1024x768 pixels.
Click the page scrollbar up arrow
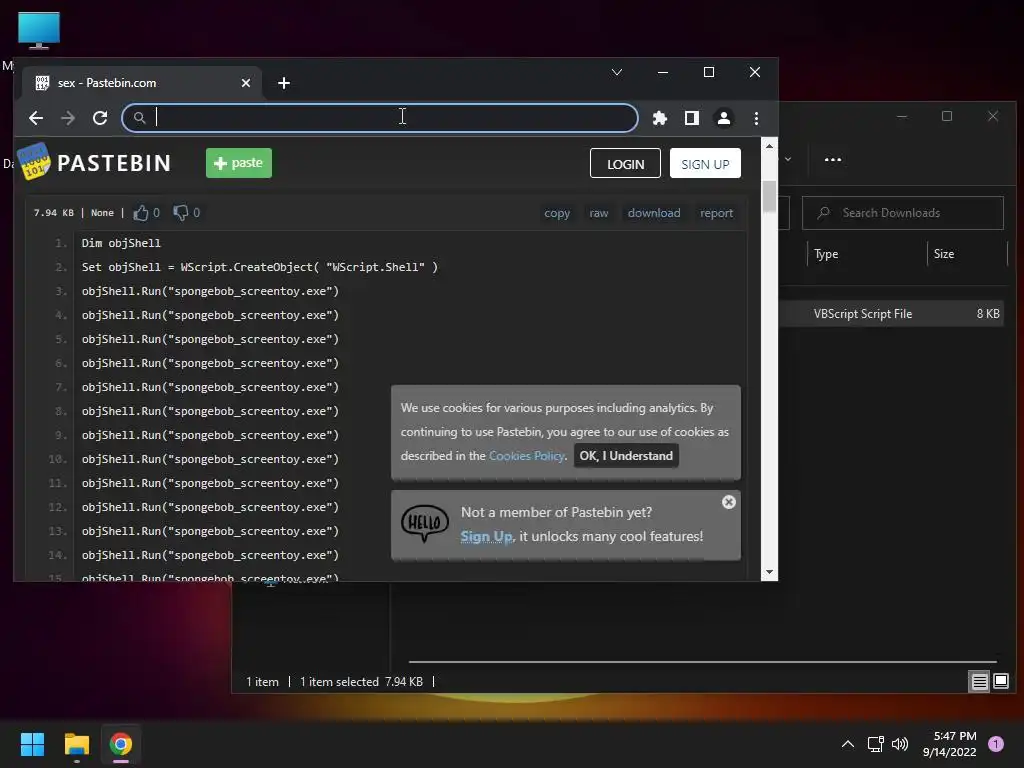pyautogui.click(x=769, y=146)
